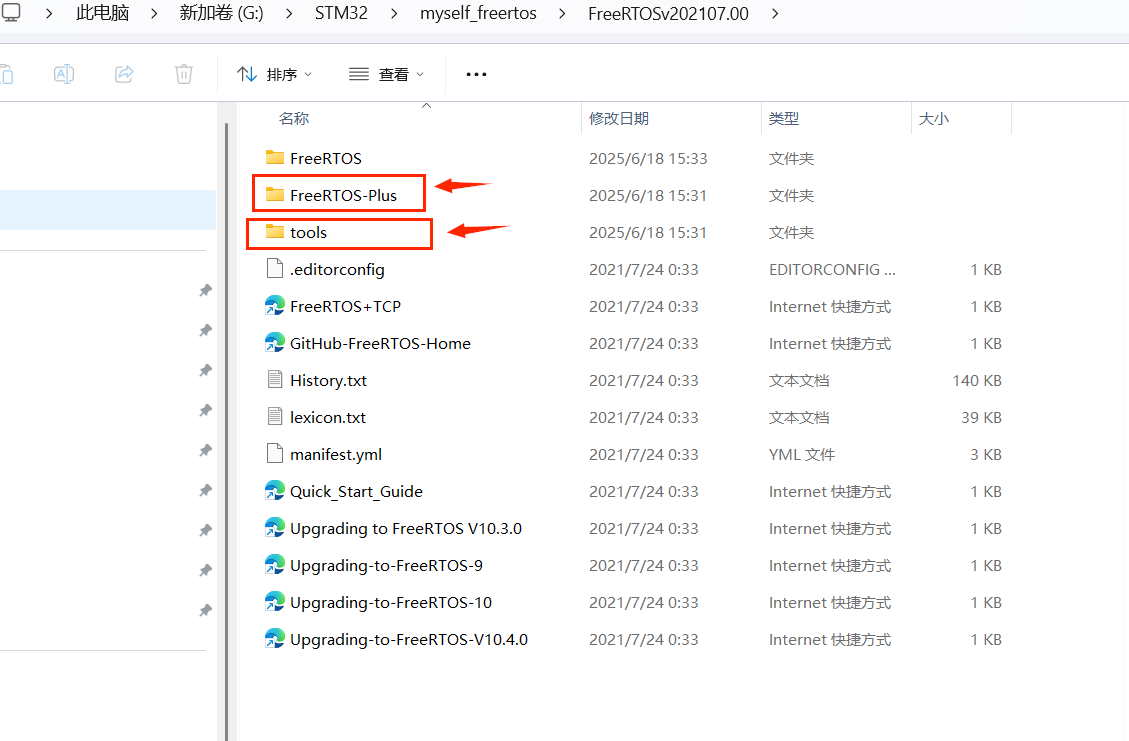Expand chevron after STM32 breadcrumb
This screenshot has height=741, width=1129.
[x=394, y=14]
